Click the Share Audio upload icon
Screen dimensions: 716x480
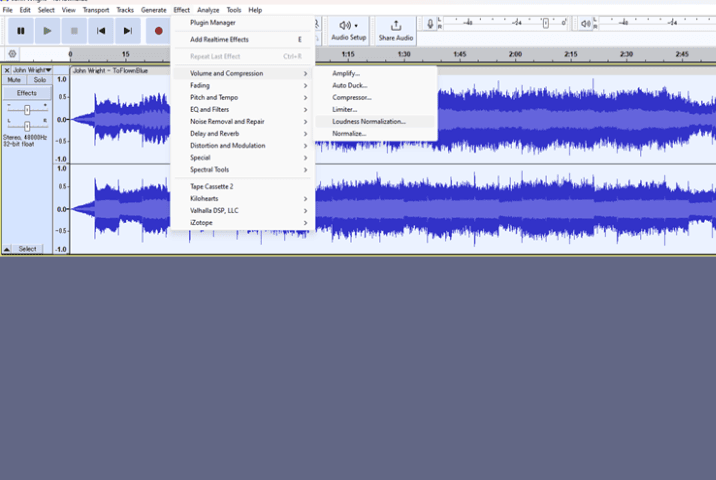click(x=396, y=26)
